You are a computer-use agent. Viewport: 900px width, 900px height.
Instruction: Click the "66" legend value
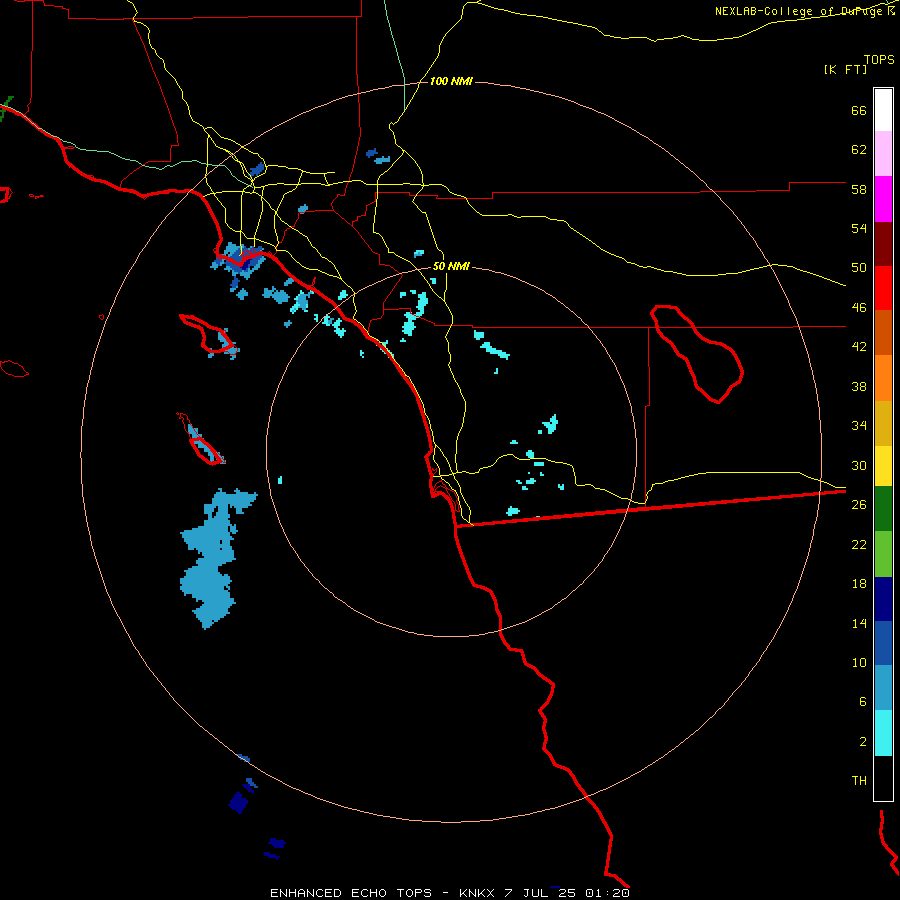(x=859, y=110)
